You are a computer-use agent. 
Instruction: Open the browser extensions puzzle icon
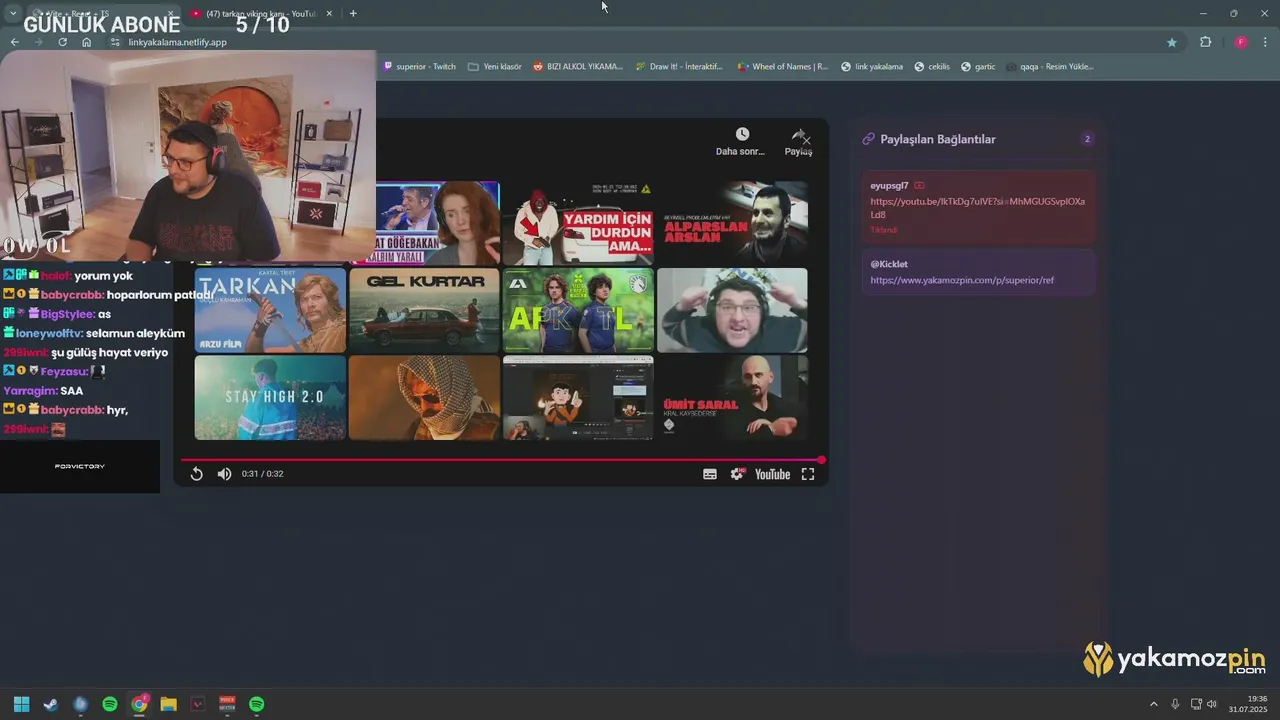click(x=1205, y=42)
